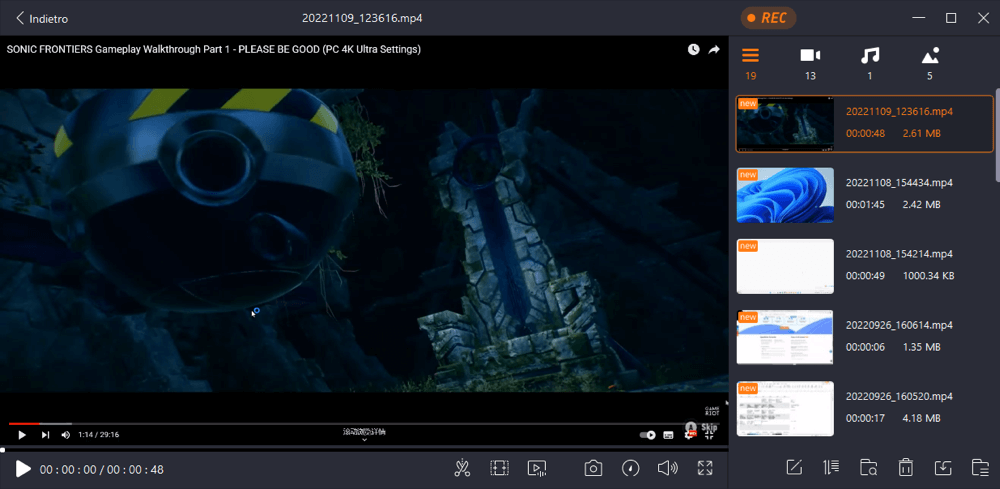Click file name 20220926_160614.mp4
Screen dimensions: 1000x489
coord(899,325)
